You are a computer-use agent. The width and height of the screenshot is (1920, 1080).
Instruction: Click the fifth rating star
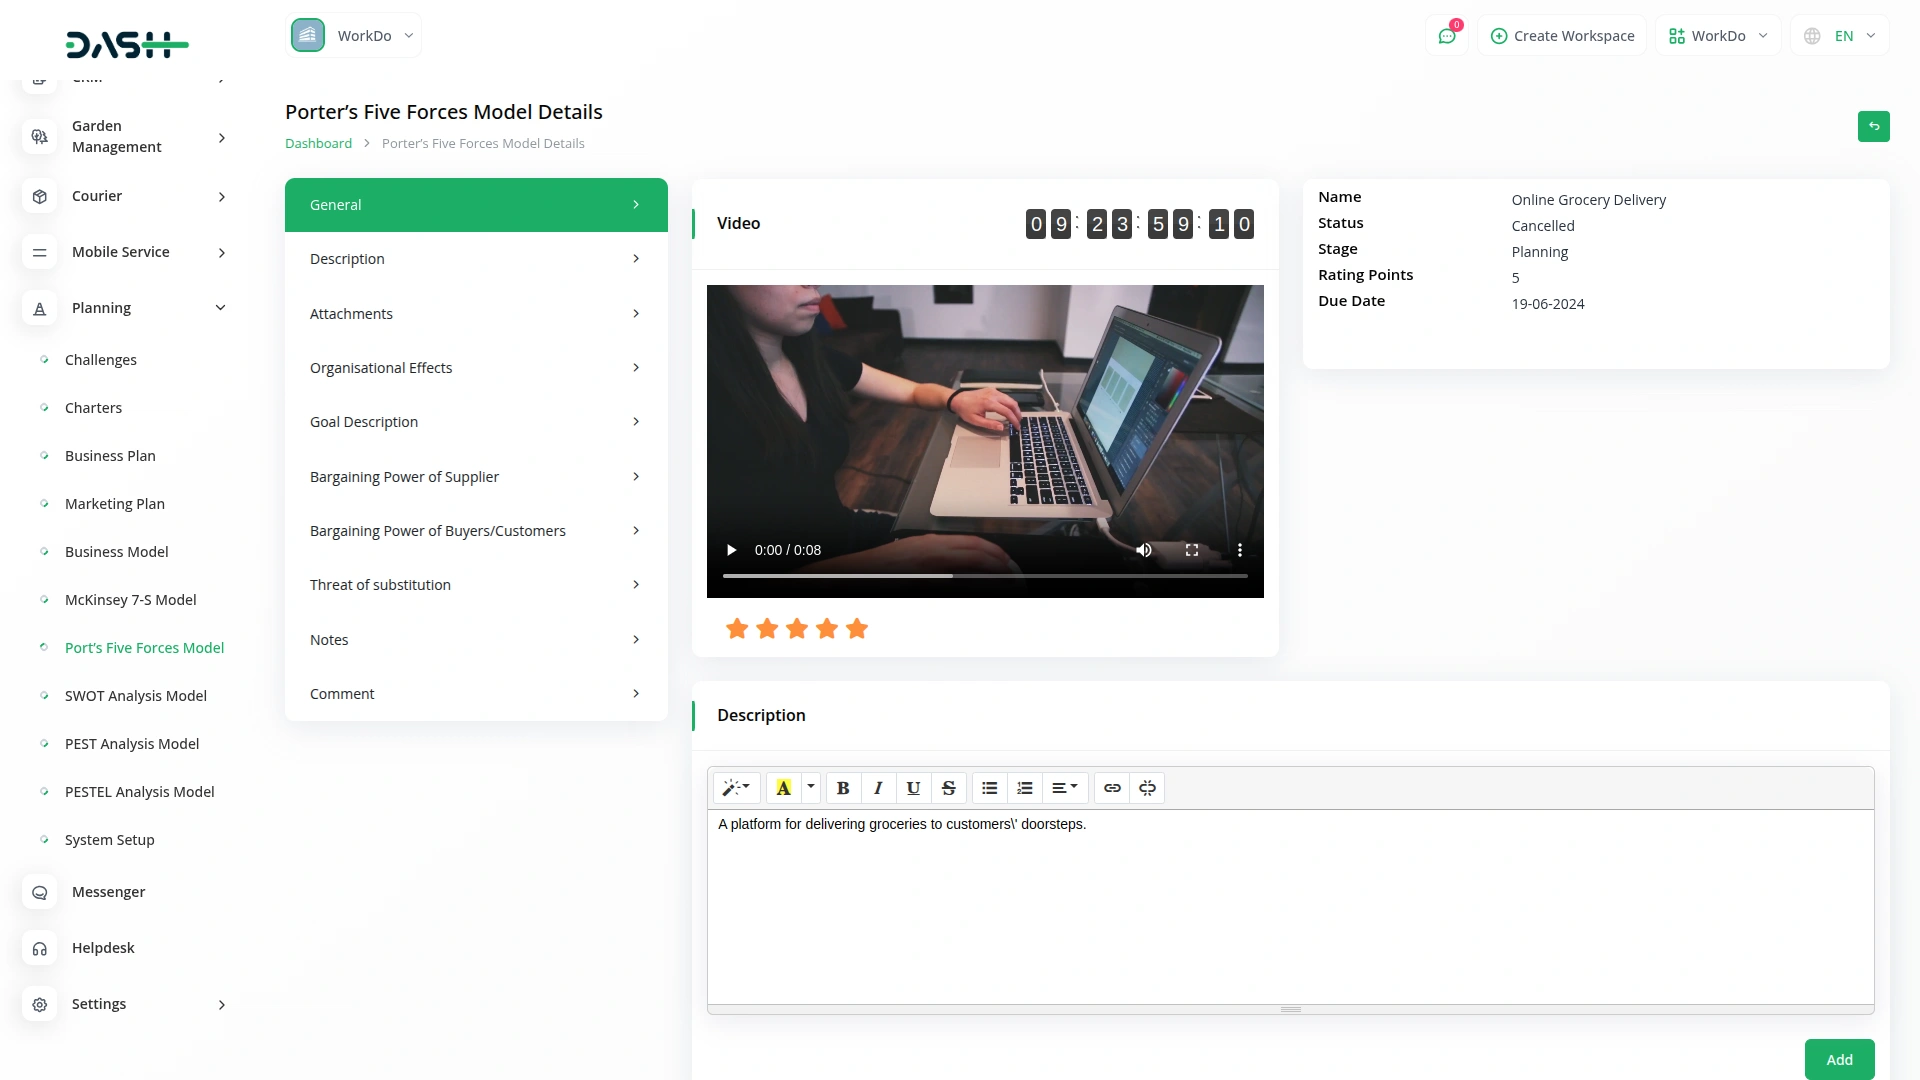coord(856,629)
